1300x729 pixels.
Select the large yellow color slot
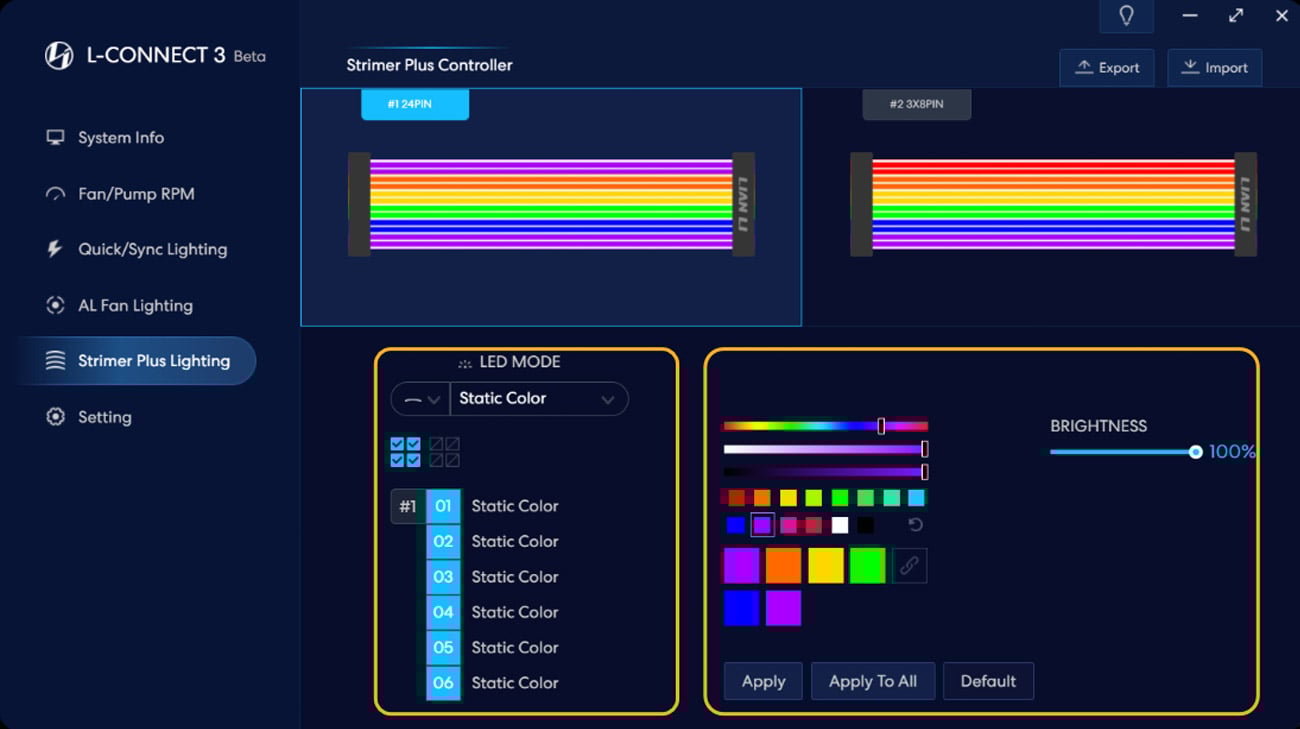825,566
